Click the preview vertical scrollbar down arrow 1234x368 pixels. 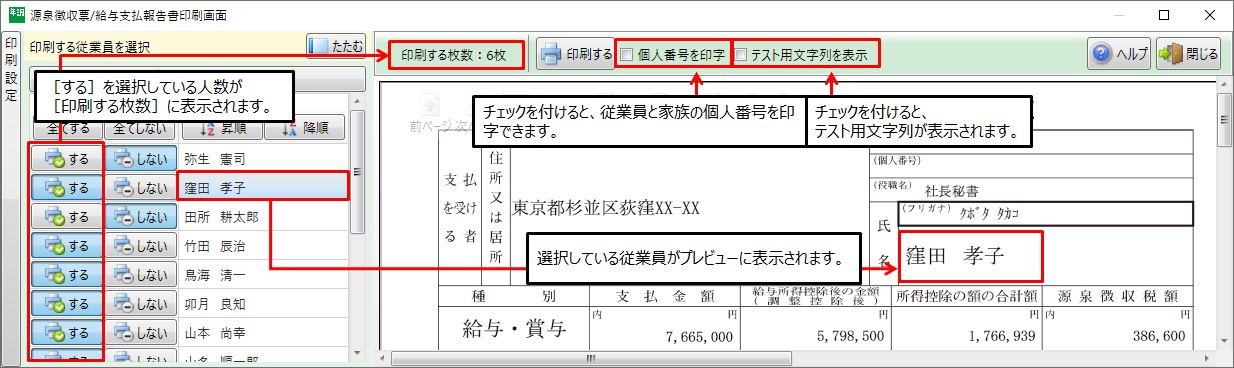click(1224, 341)
